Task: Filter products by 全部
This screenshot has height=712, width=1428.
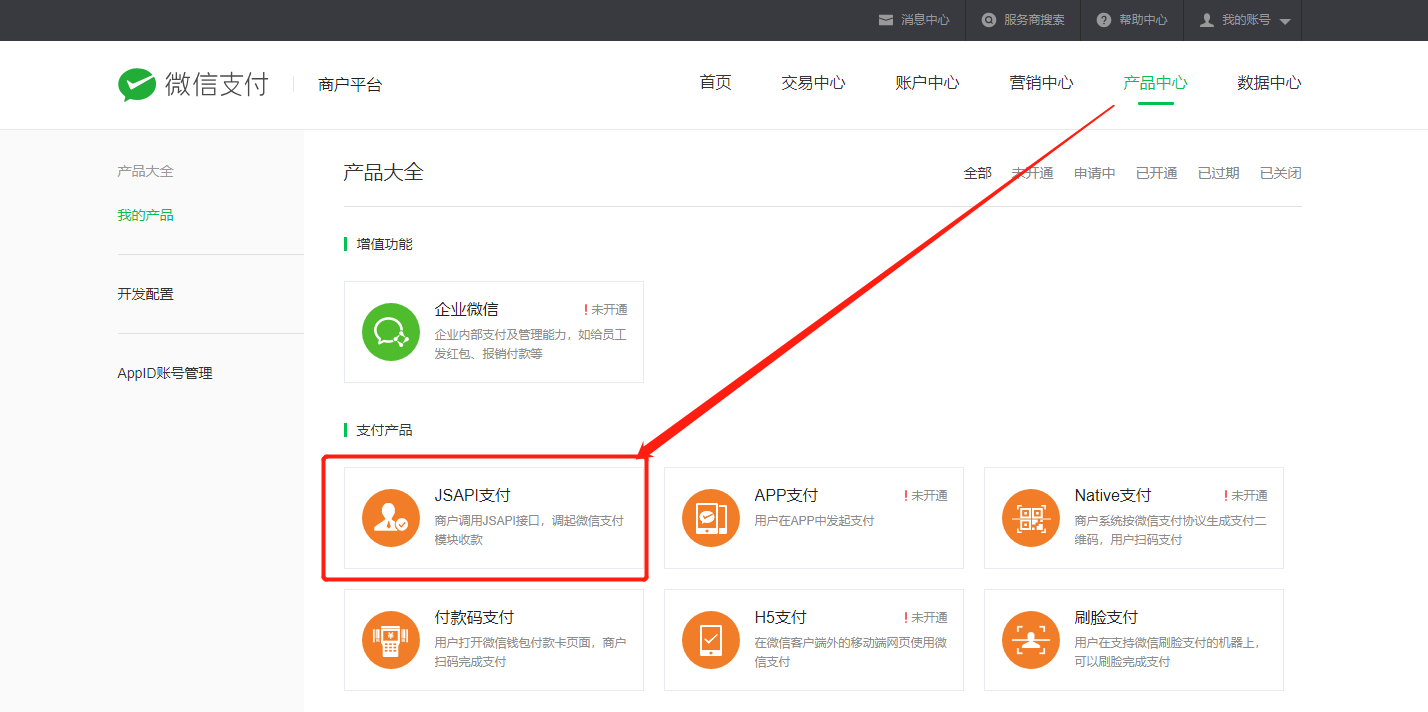Action: point(977,173)
